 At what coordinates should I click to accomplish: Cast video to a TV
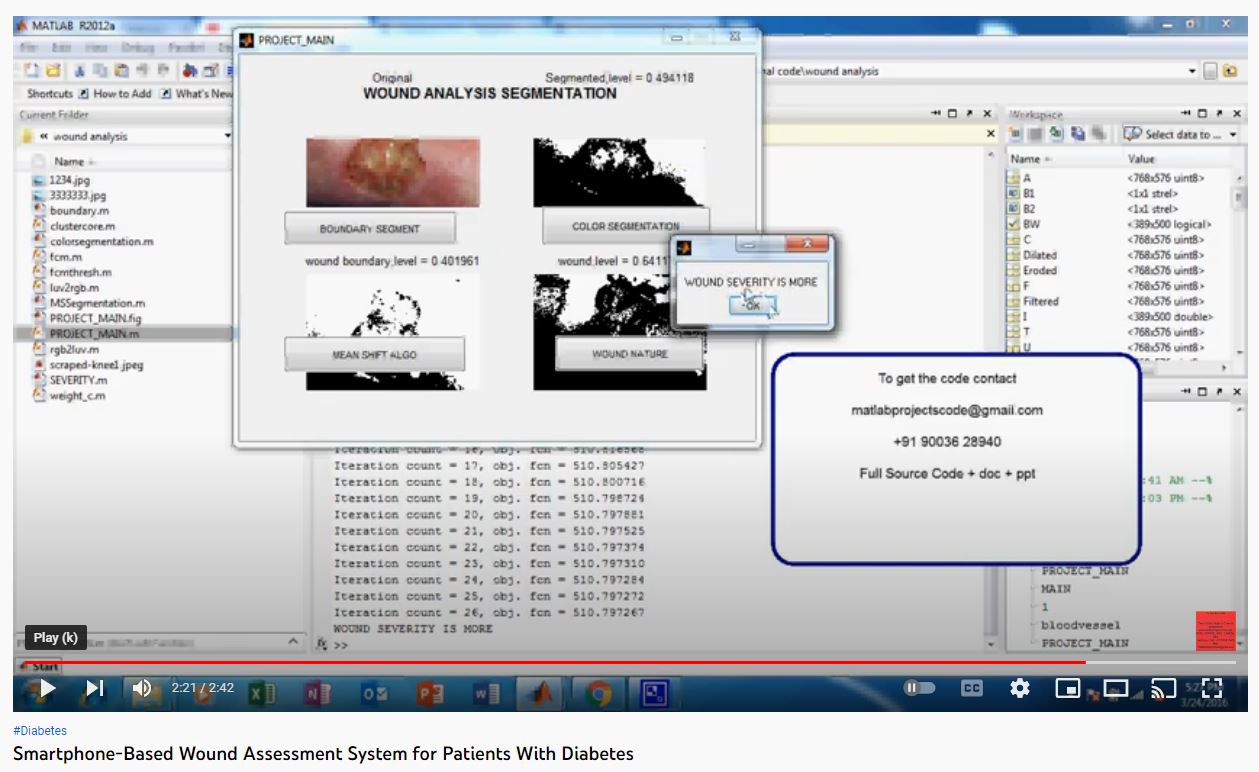1163,688
